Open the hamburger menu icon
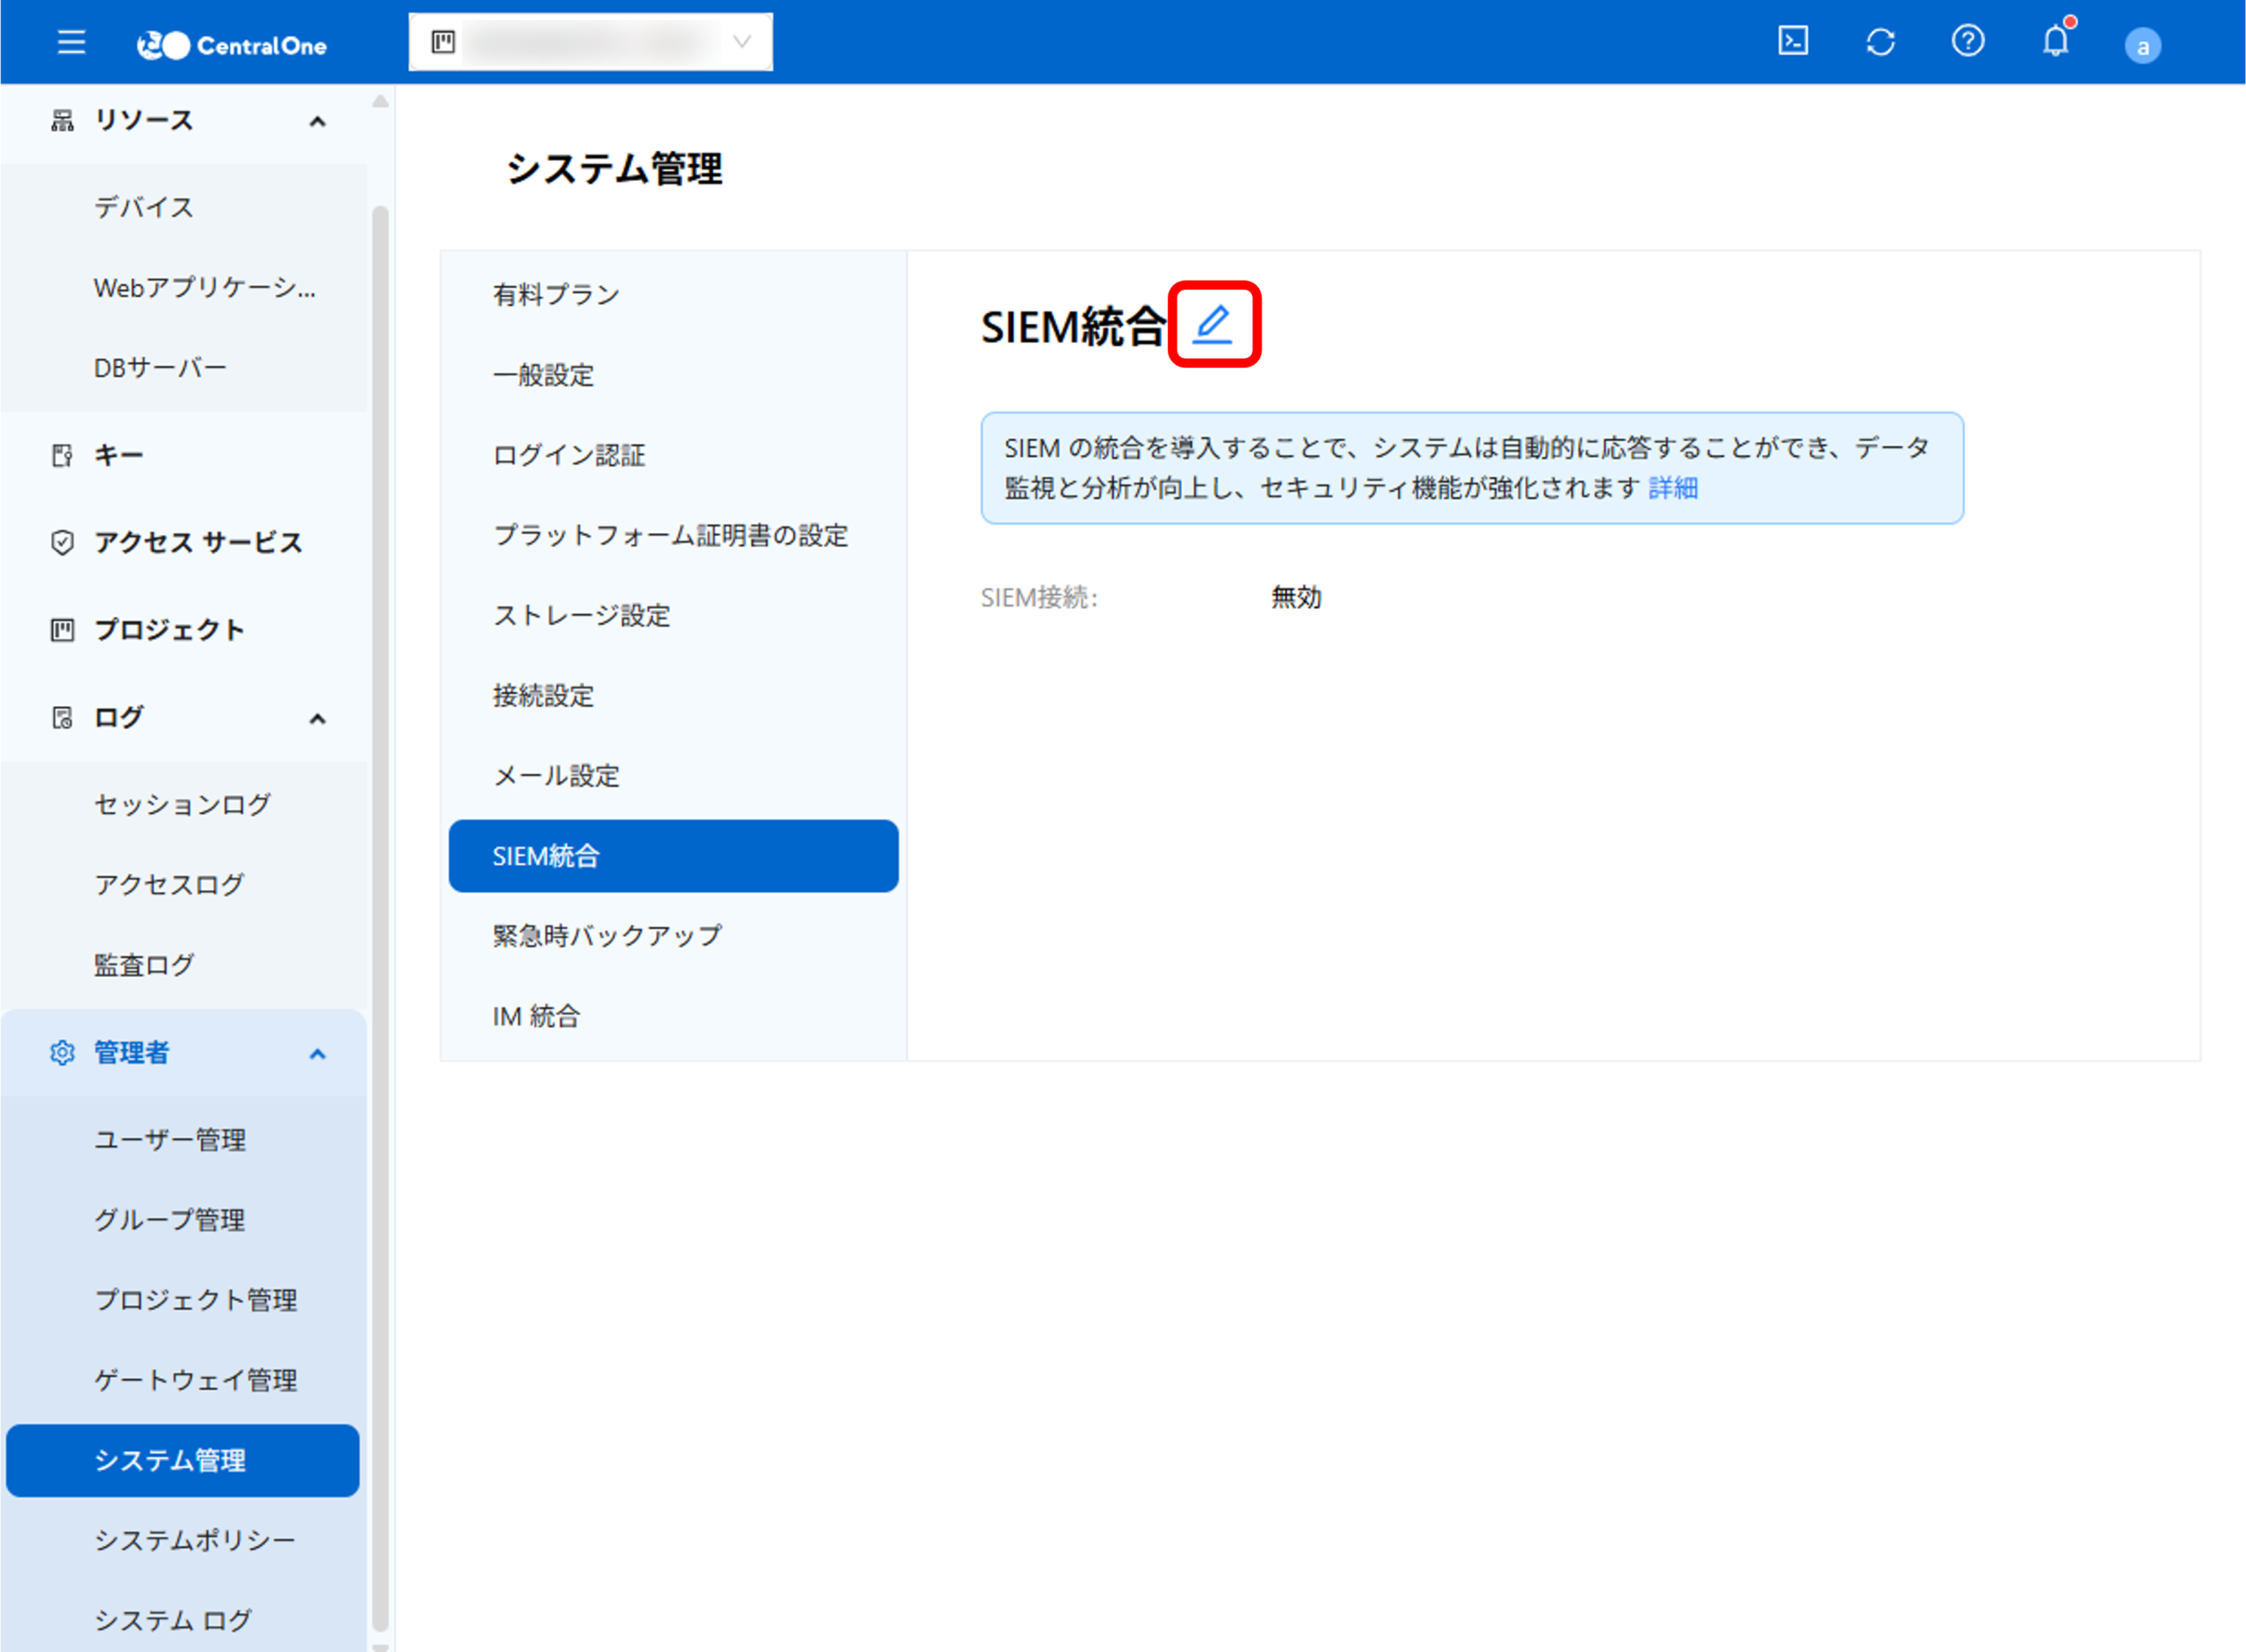Viewport: 2246px width, 1652px height. (71, 43)
